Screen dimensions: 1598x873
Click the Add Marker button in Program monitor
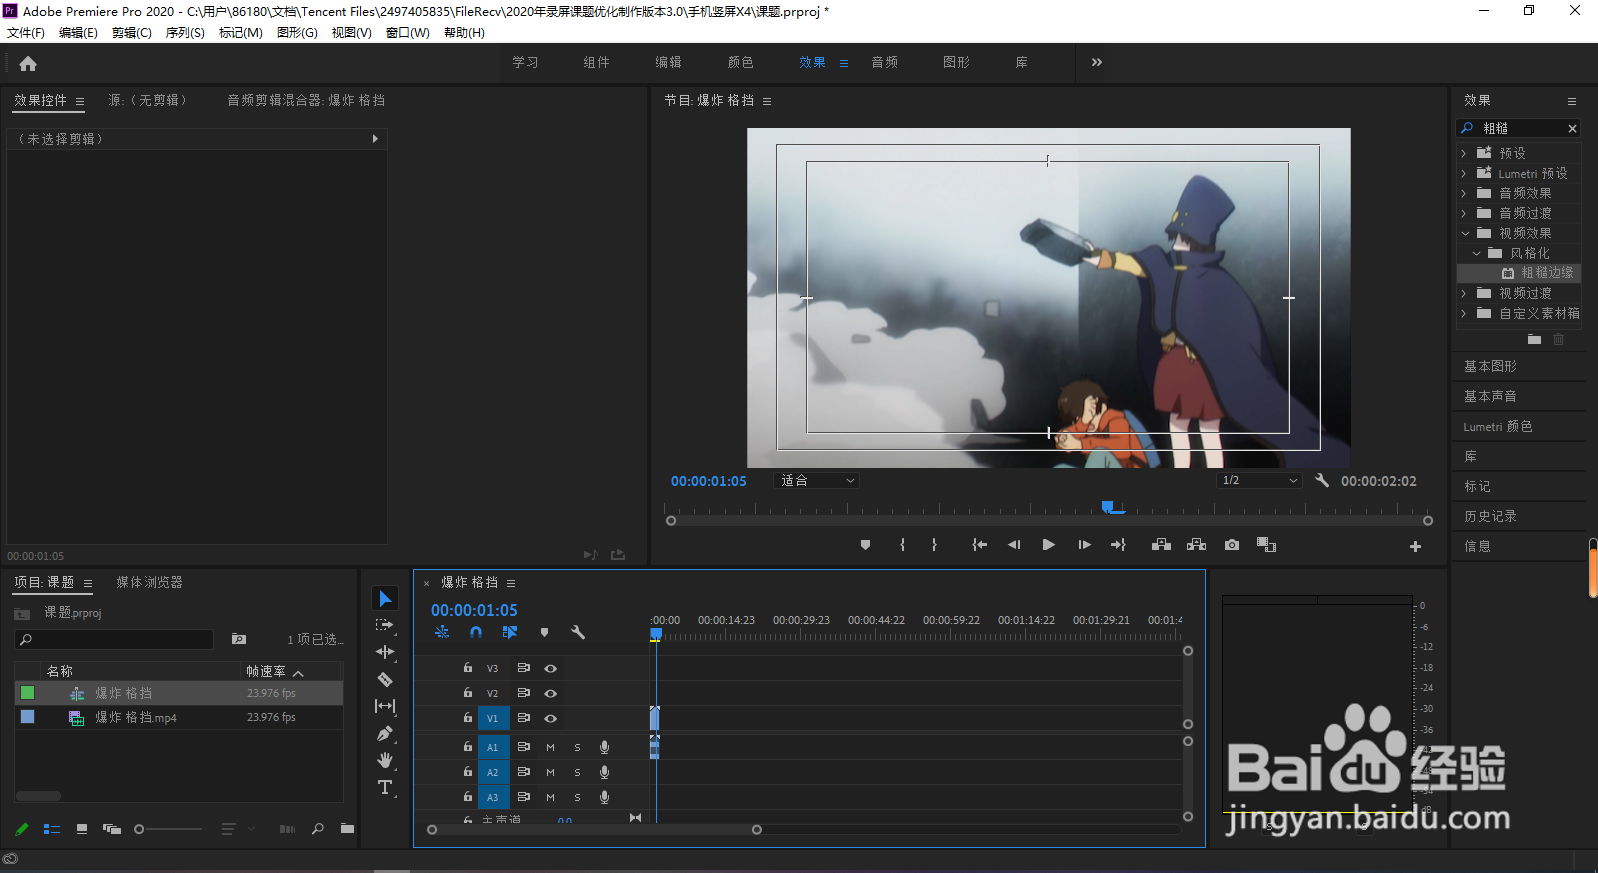pos(865,545)
